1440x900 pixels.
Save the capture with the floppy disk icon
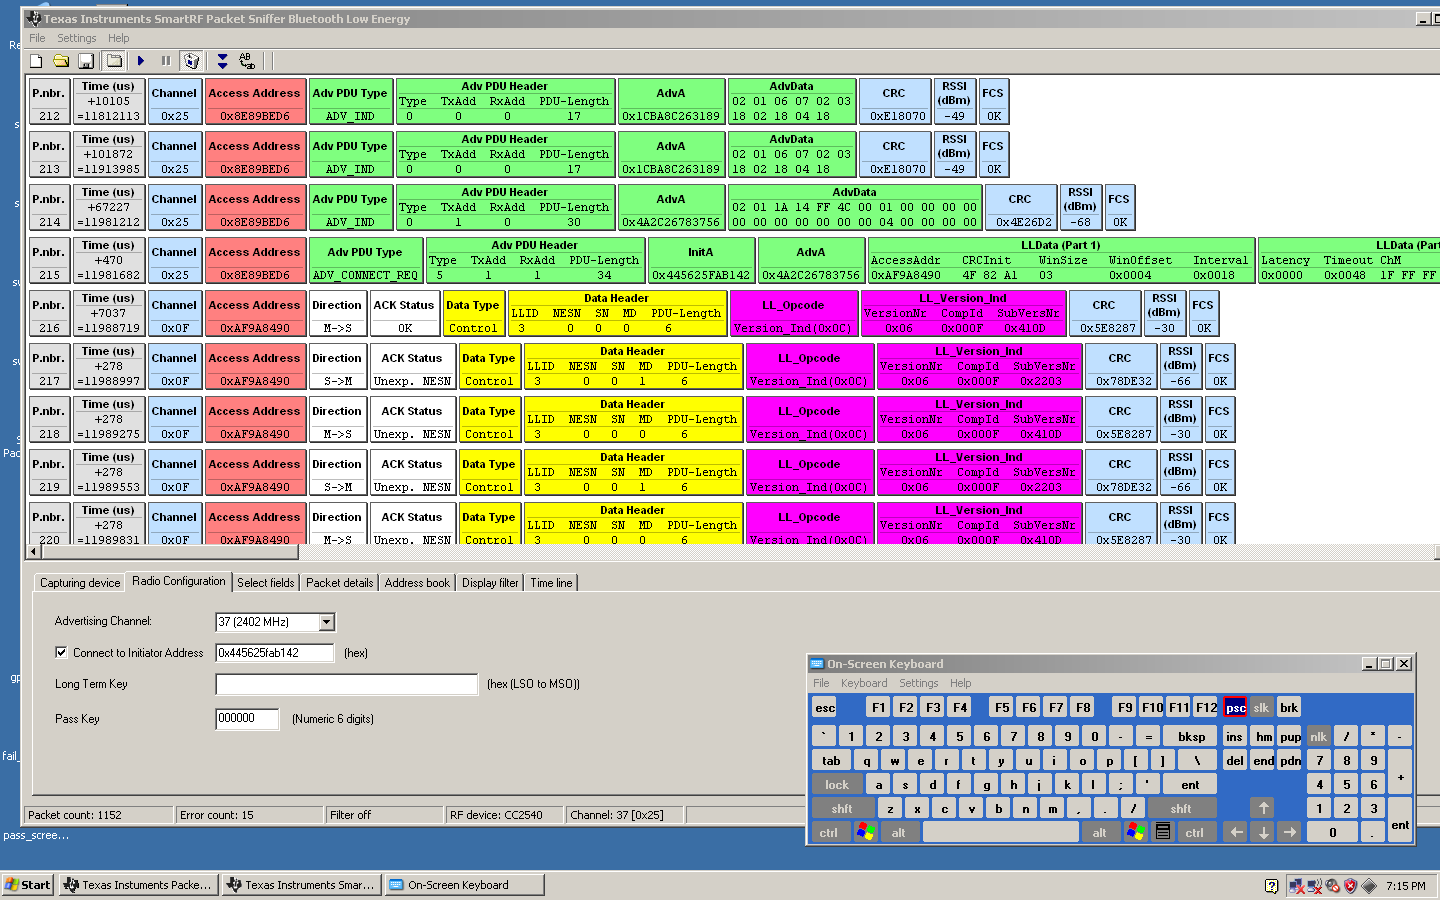click(86, 61)
